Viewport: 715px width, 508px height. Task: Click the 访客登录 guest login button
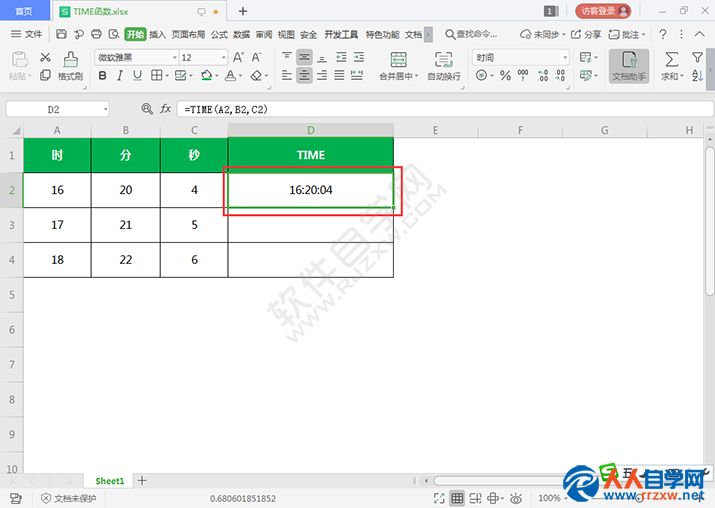click(603, 11)
